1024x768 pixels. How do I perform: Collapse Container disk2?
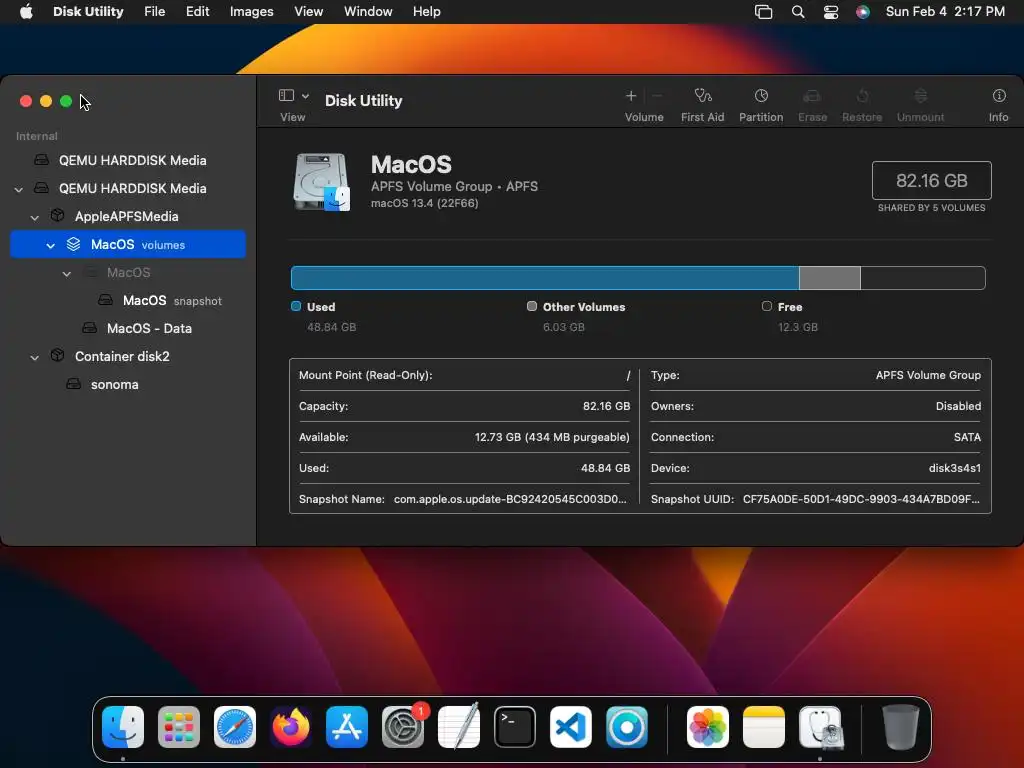point(35,357)
